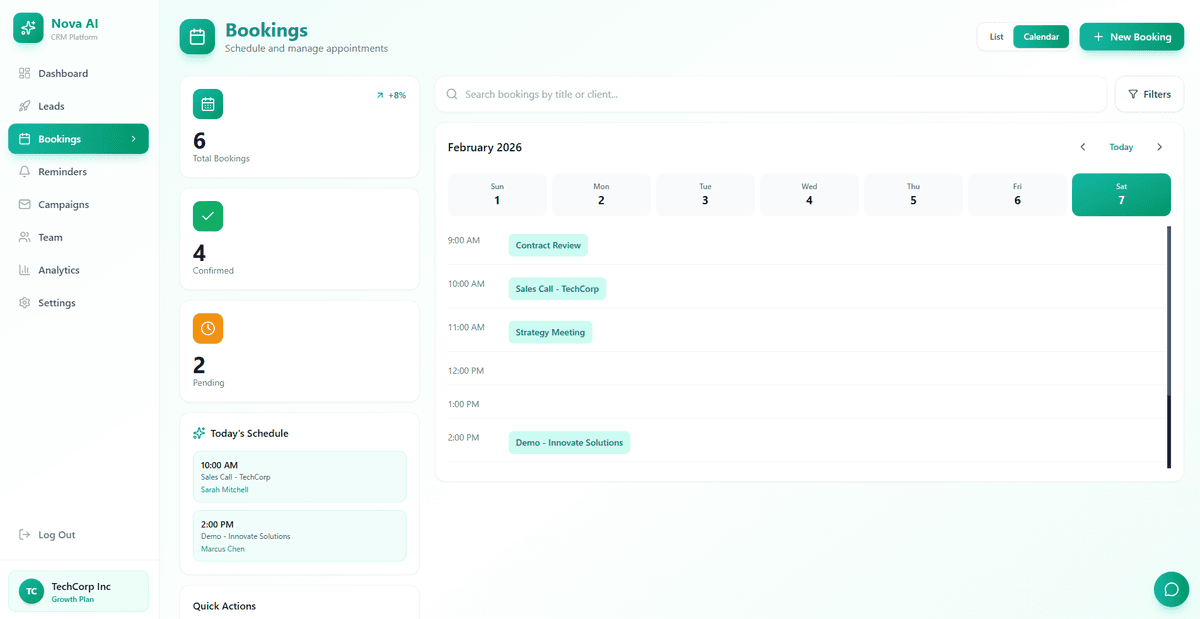Open the Reminders page
Image resolution: width=1200 pixels, height=619 pixels.
click(63, 171)
